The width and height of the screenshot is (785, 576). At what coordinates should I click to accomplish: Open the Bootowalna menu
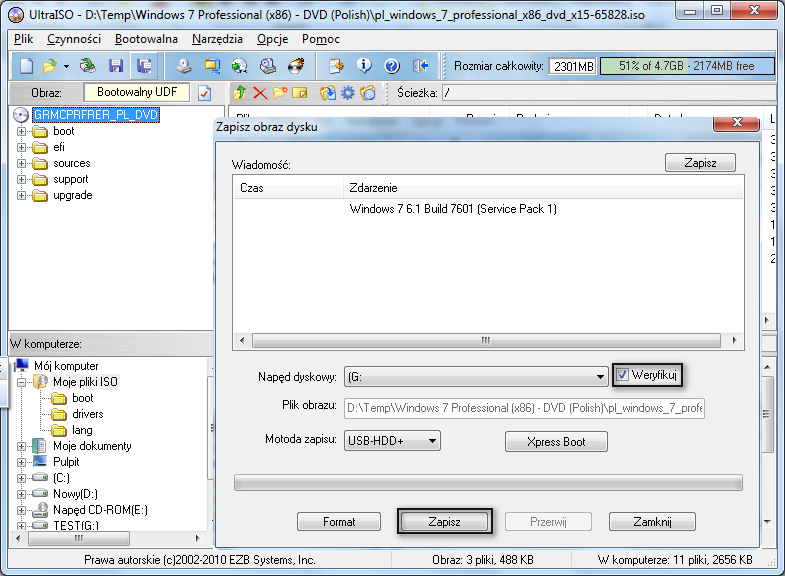[146, 39]
